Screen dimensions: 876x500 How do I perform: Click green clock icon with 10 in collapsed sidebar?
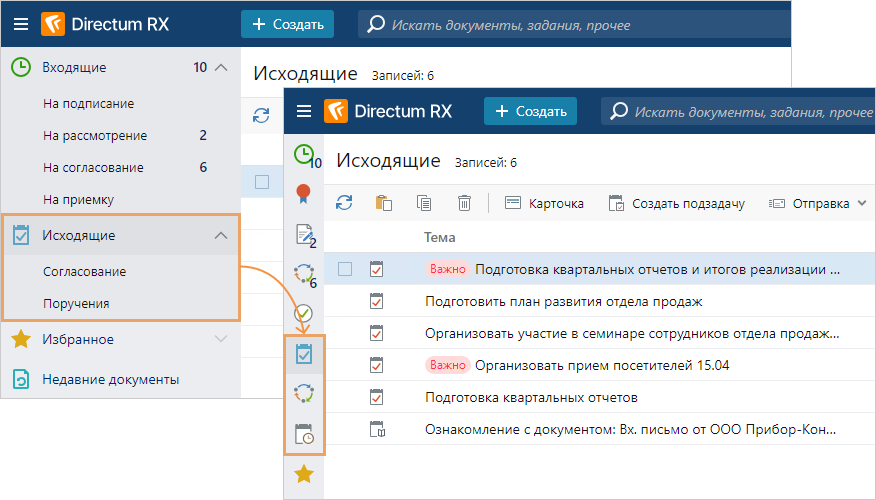point(305,155)
